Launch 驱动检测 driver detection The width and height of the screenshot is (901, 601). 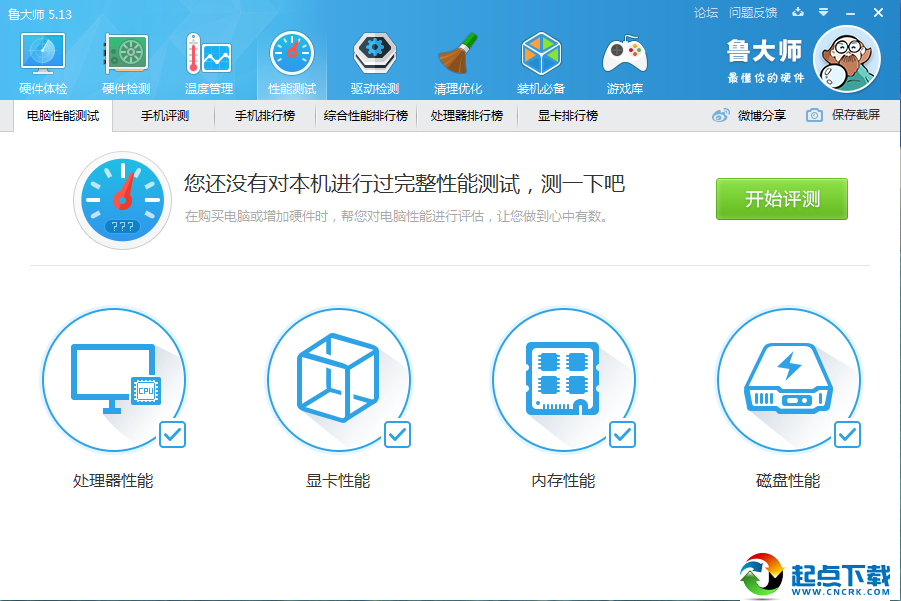[x=374, y=60]
